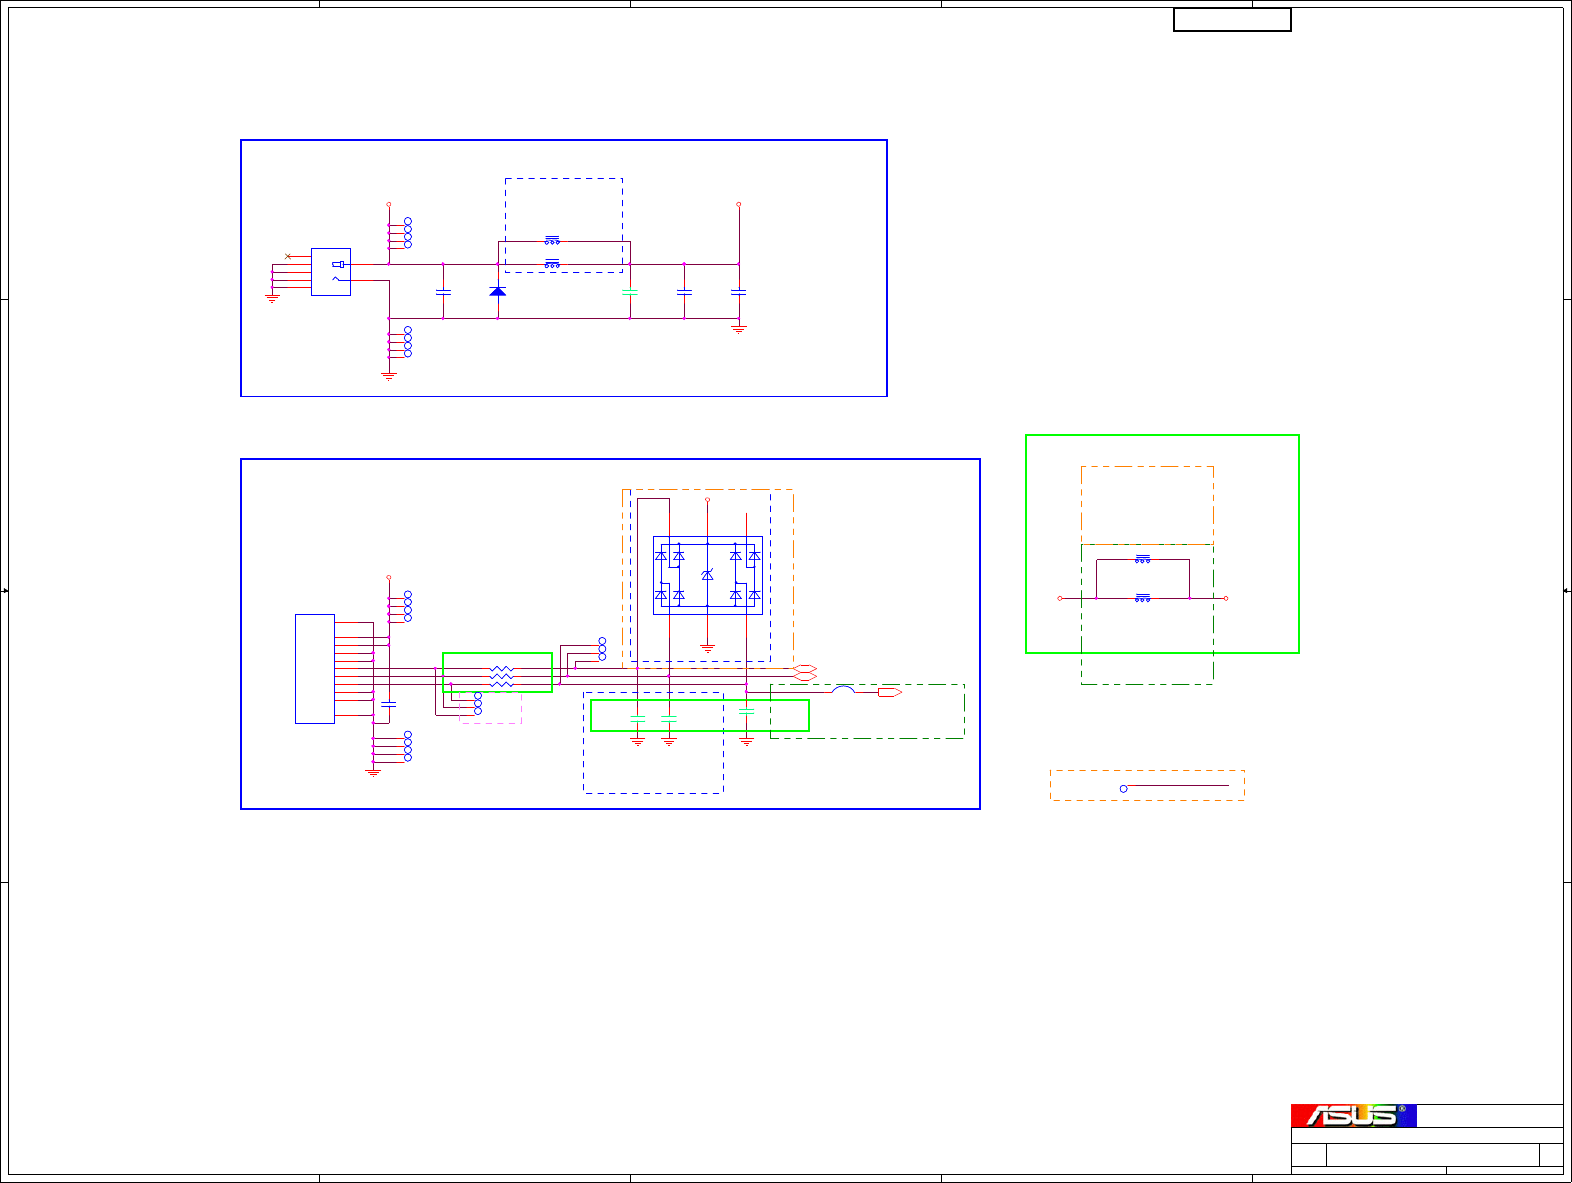Click the top-left diode of the ESD diode array
1572x1183 pixels.
660,555
